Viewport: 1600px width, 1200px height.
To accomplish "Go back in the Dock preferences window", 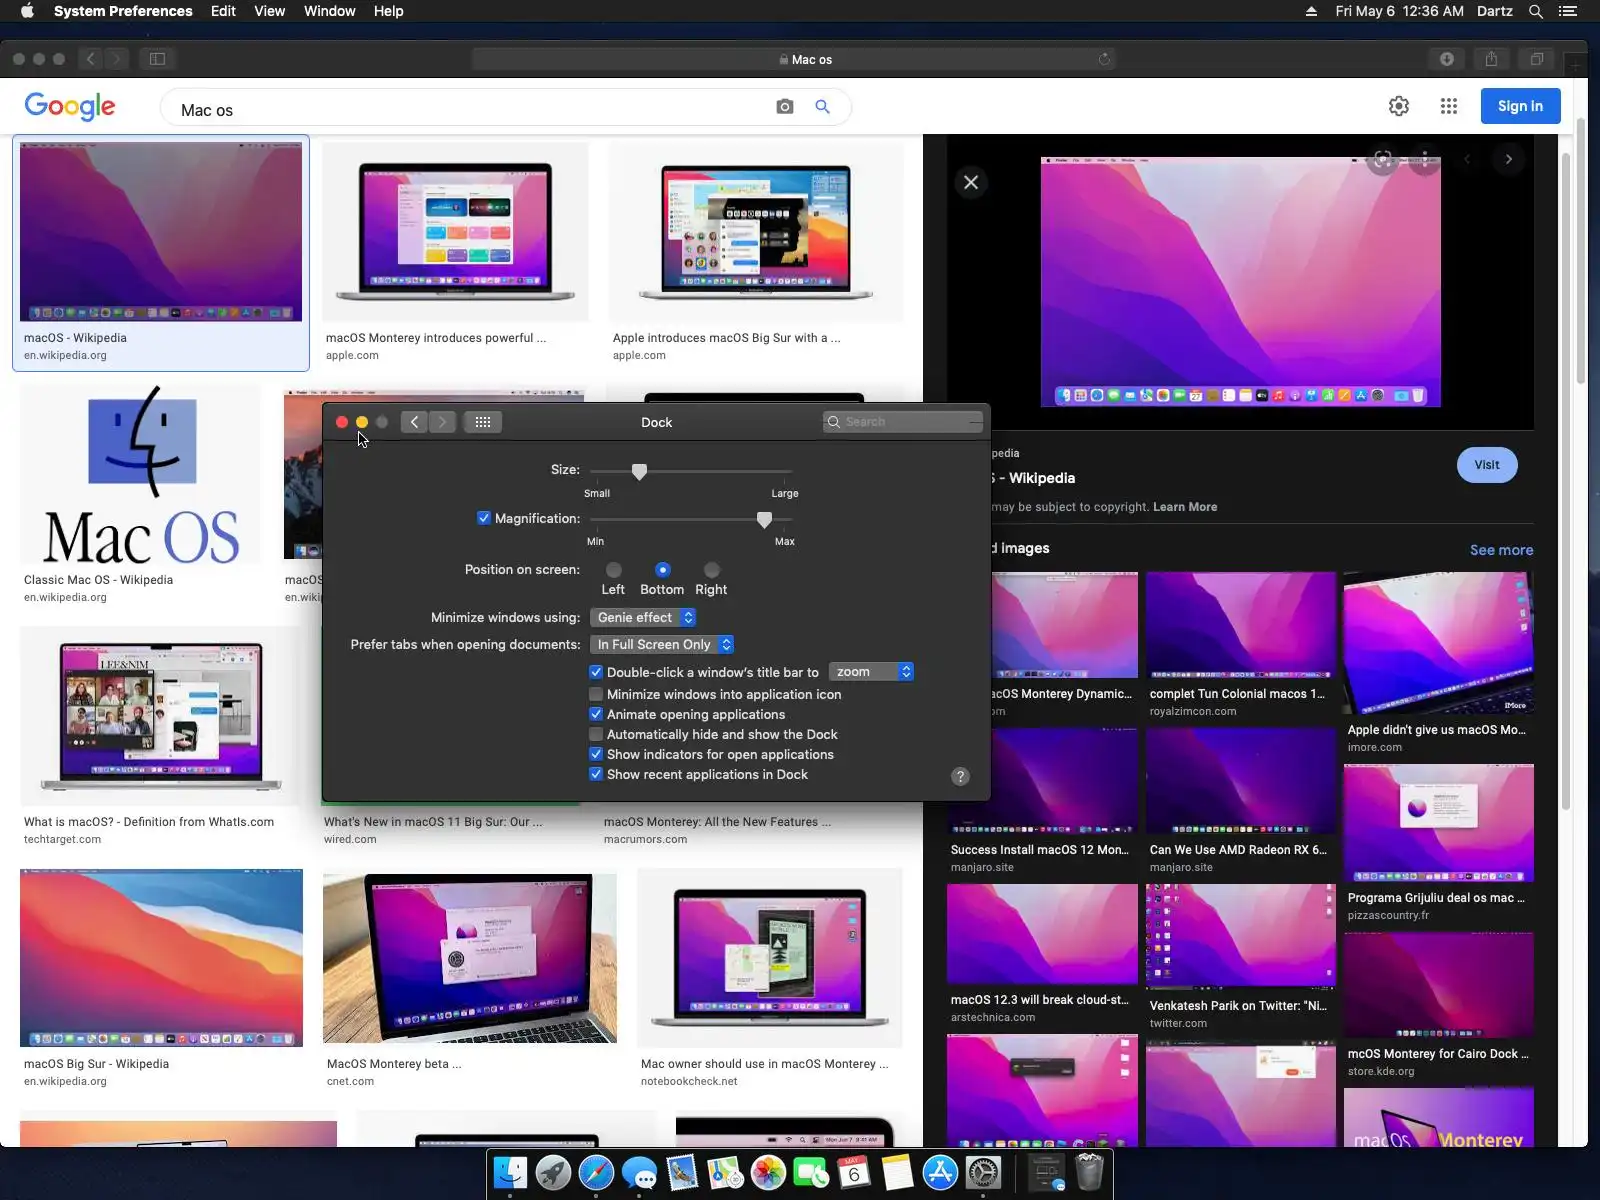I will coord(415,422).
